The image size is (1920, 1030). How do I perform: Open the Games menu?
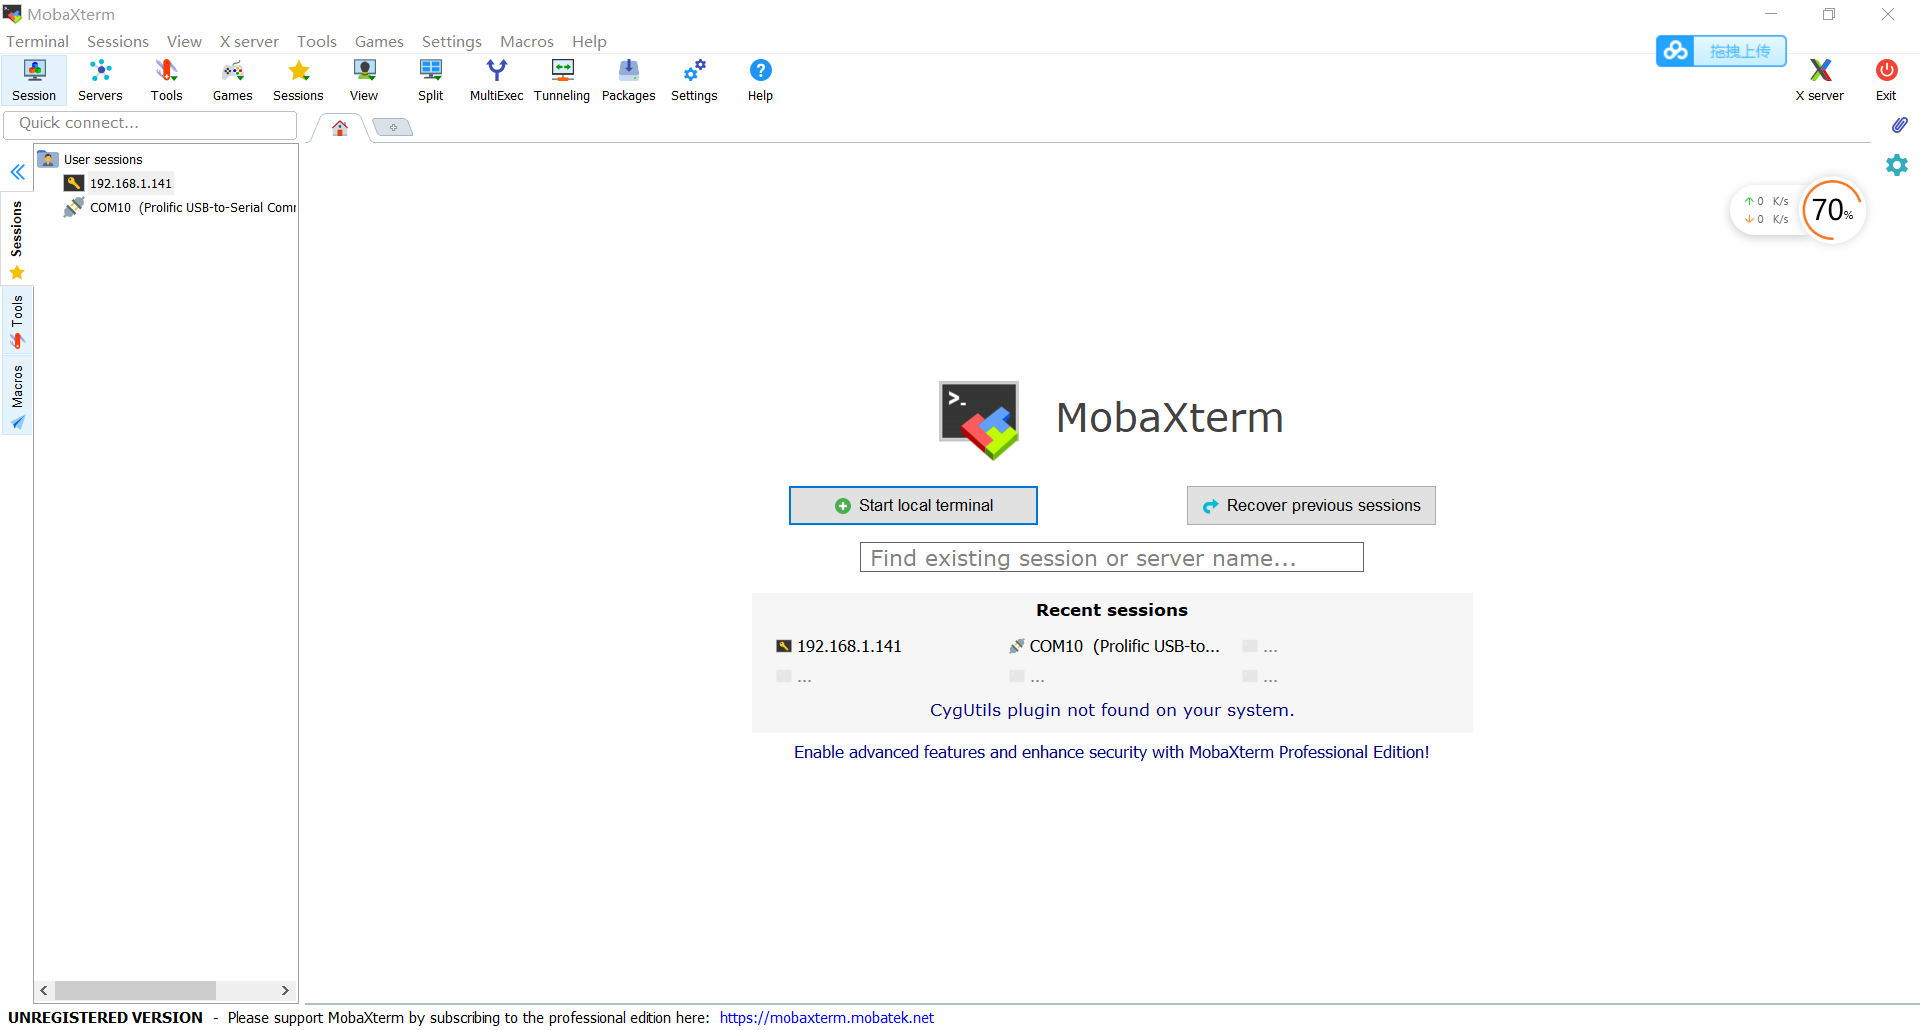click(379, 41)
